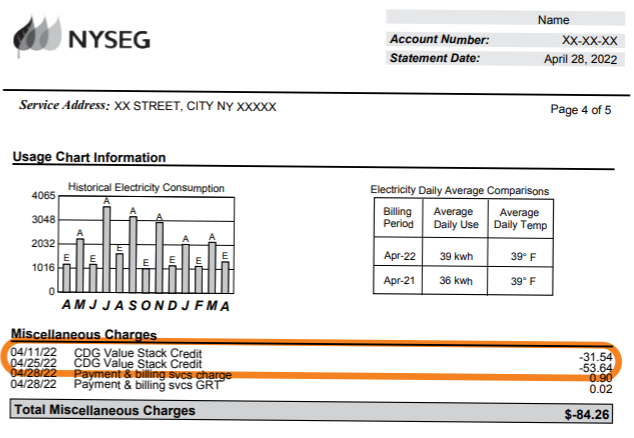Click the 36 kwh average daily use

(x=453, y=283)
